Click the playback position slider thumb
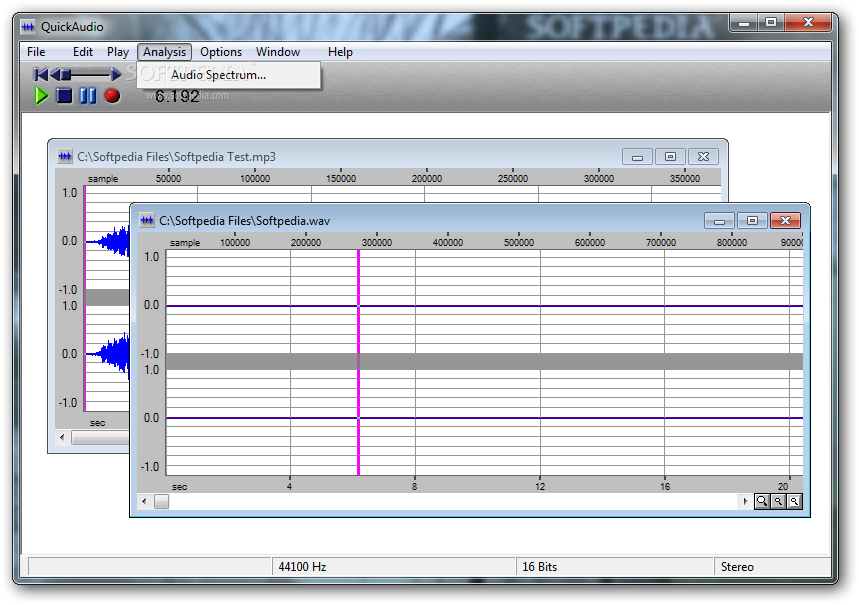Image resolution: width=859 pixels, height=605 pixels. pos(66,74)
